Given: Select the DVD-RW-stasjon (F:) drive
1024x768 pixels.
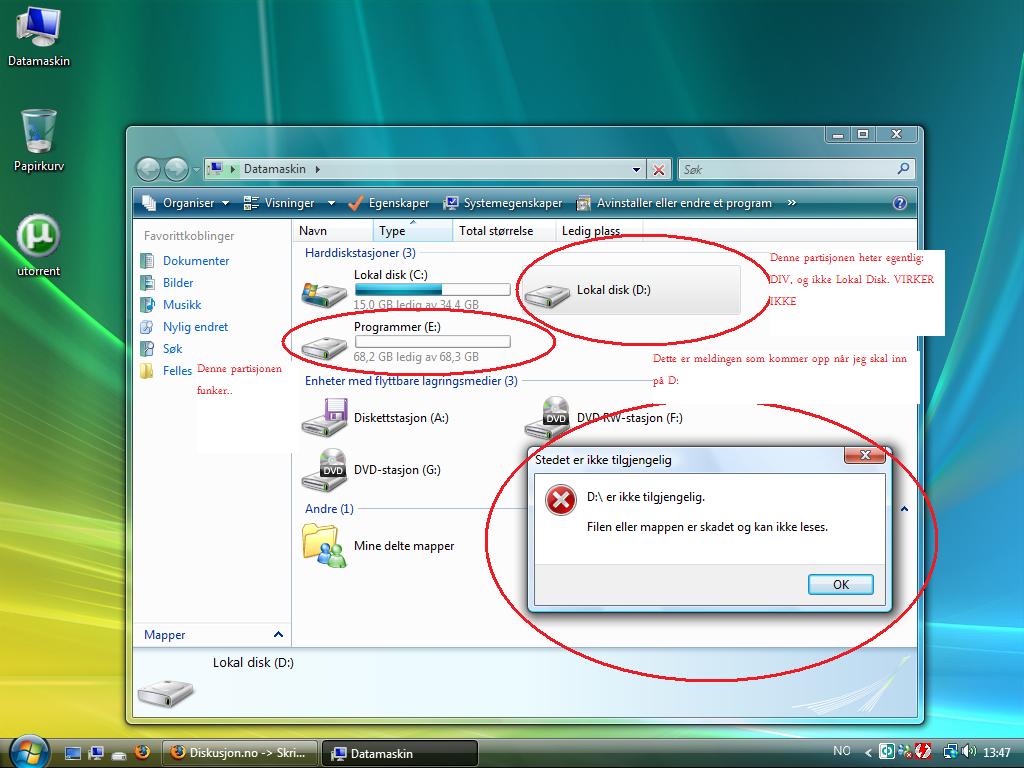Looking at the screenshot, I should click(x=604, y=418).
